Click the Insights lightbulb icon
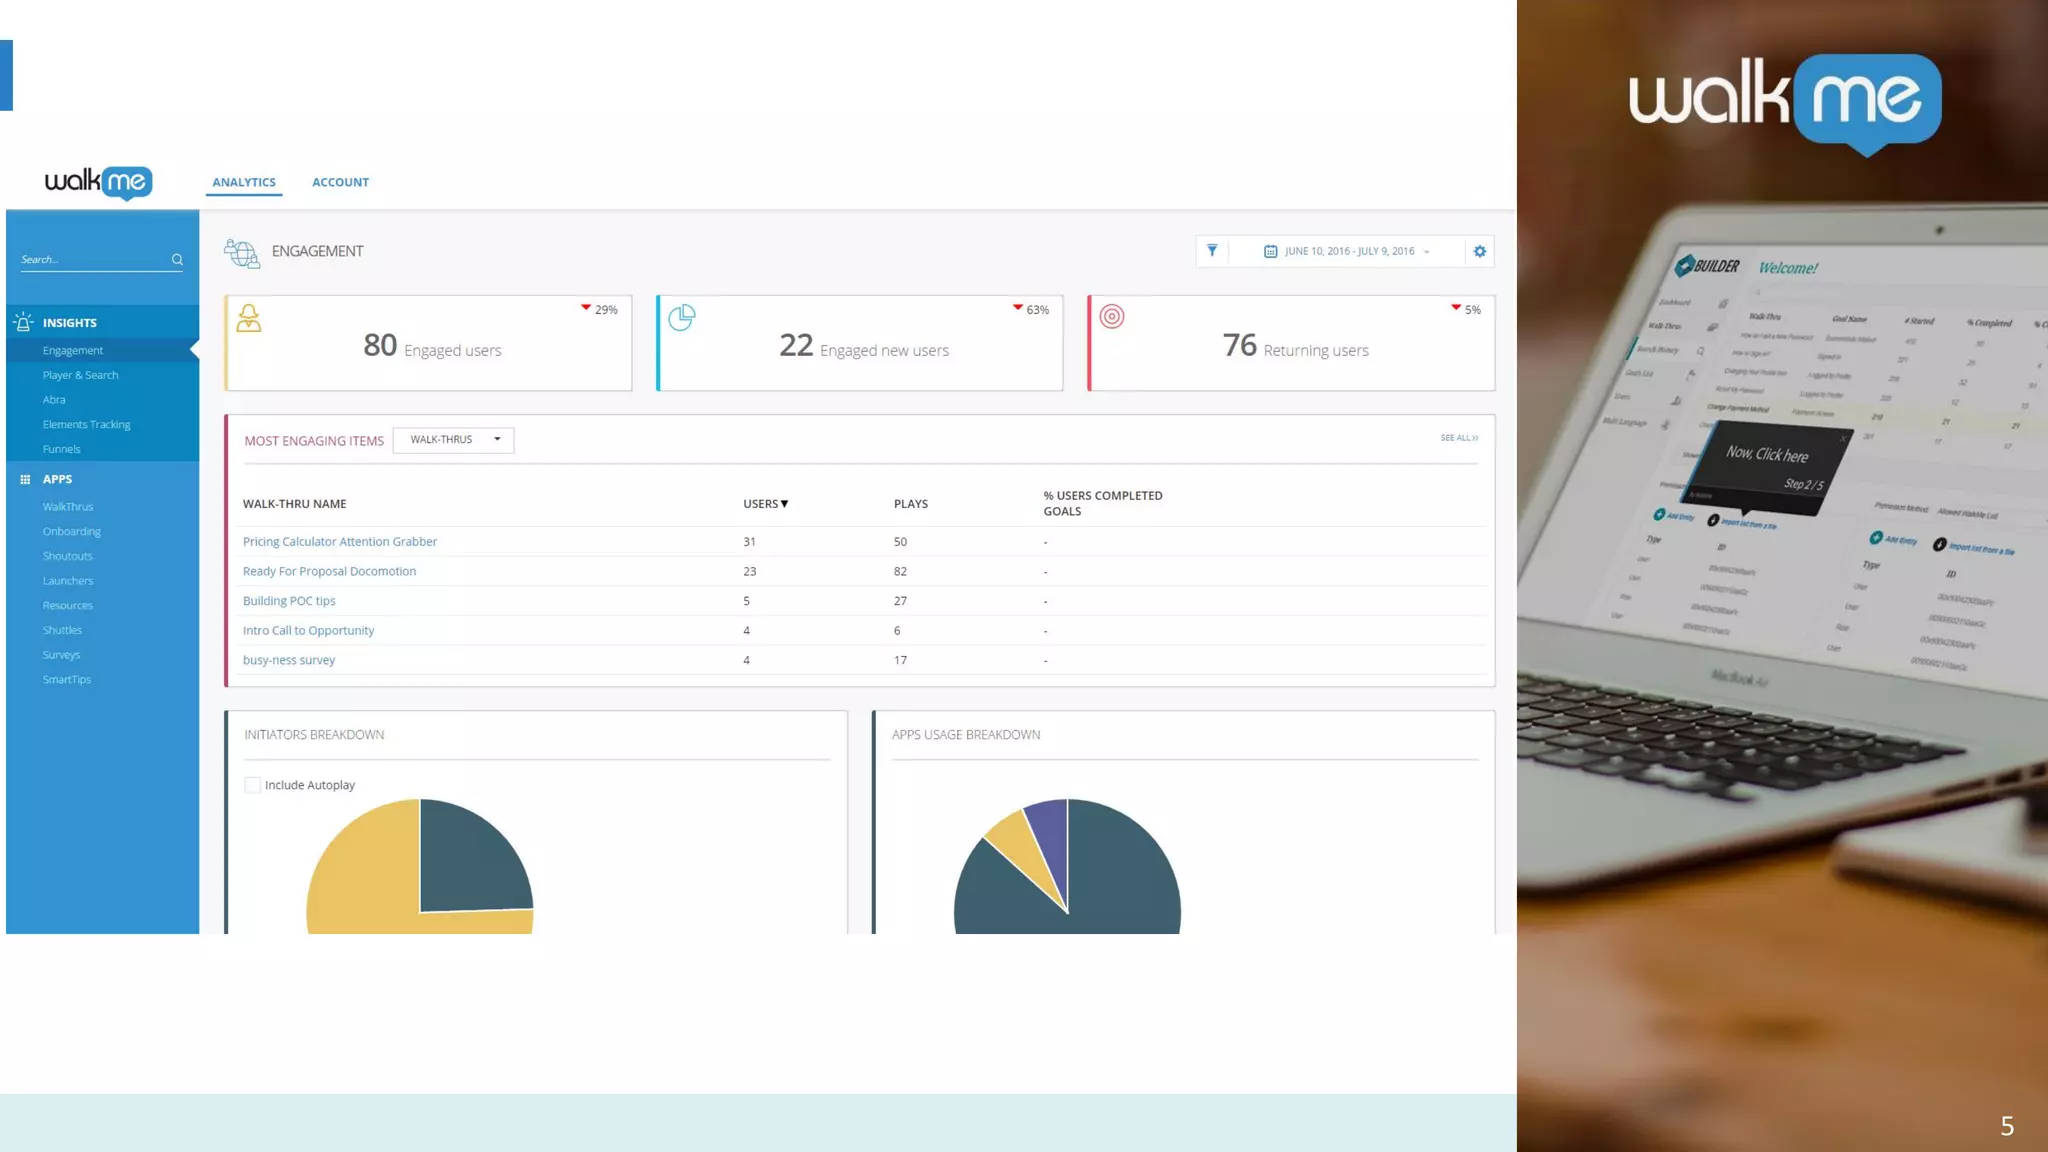Image resolution: width=2048 pixels, height=1152 pixels. [x=23, y=322]
